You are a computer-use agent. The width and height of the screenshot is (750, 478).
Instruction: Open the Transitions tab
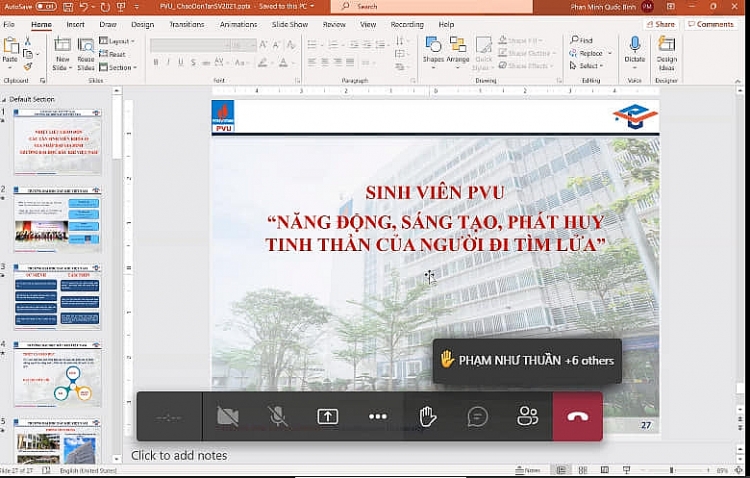pos(187,24)
